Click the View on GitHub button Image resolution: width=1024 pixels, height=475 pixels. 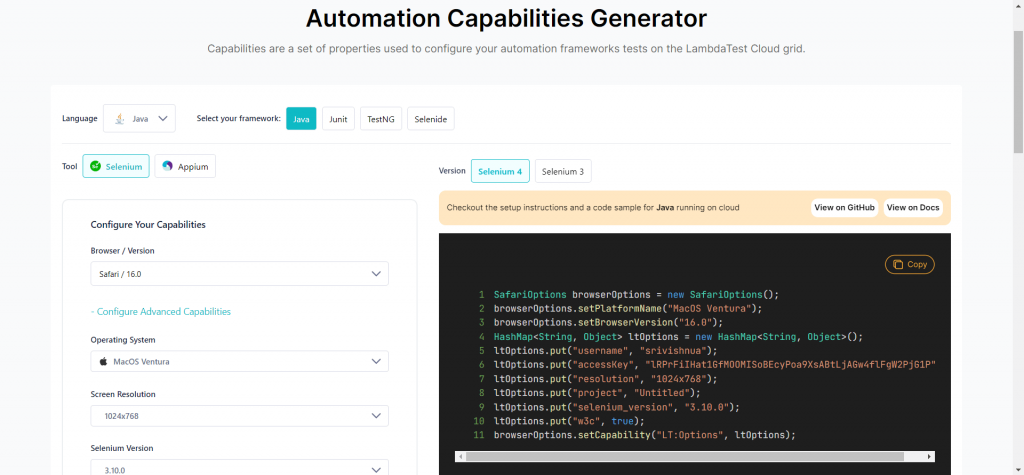[844, 207]
